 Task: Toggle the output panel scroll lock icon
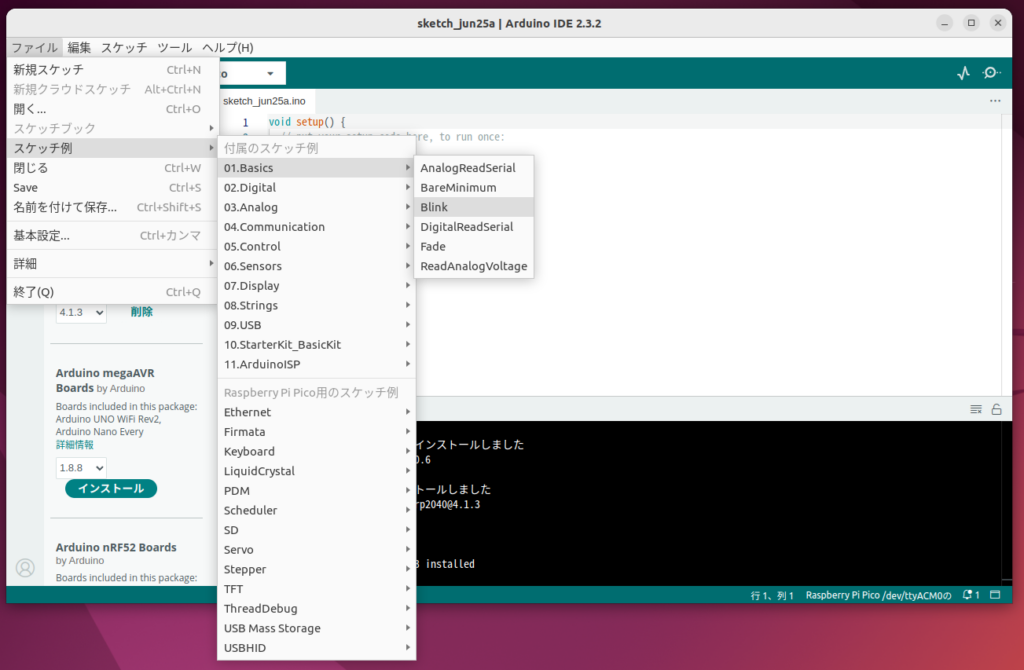(997, 409)
